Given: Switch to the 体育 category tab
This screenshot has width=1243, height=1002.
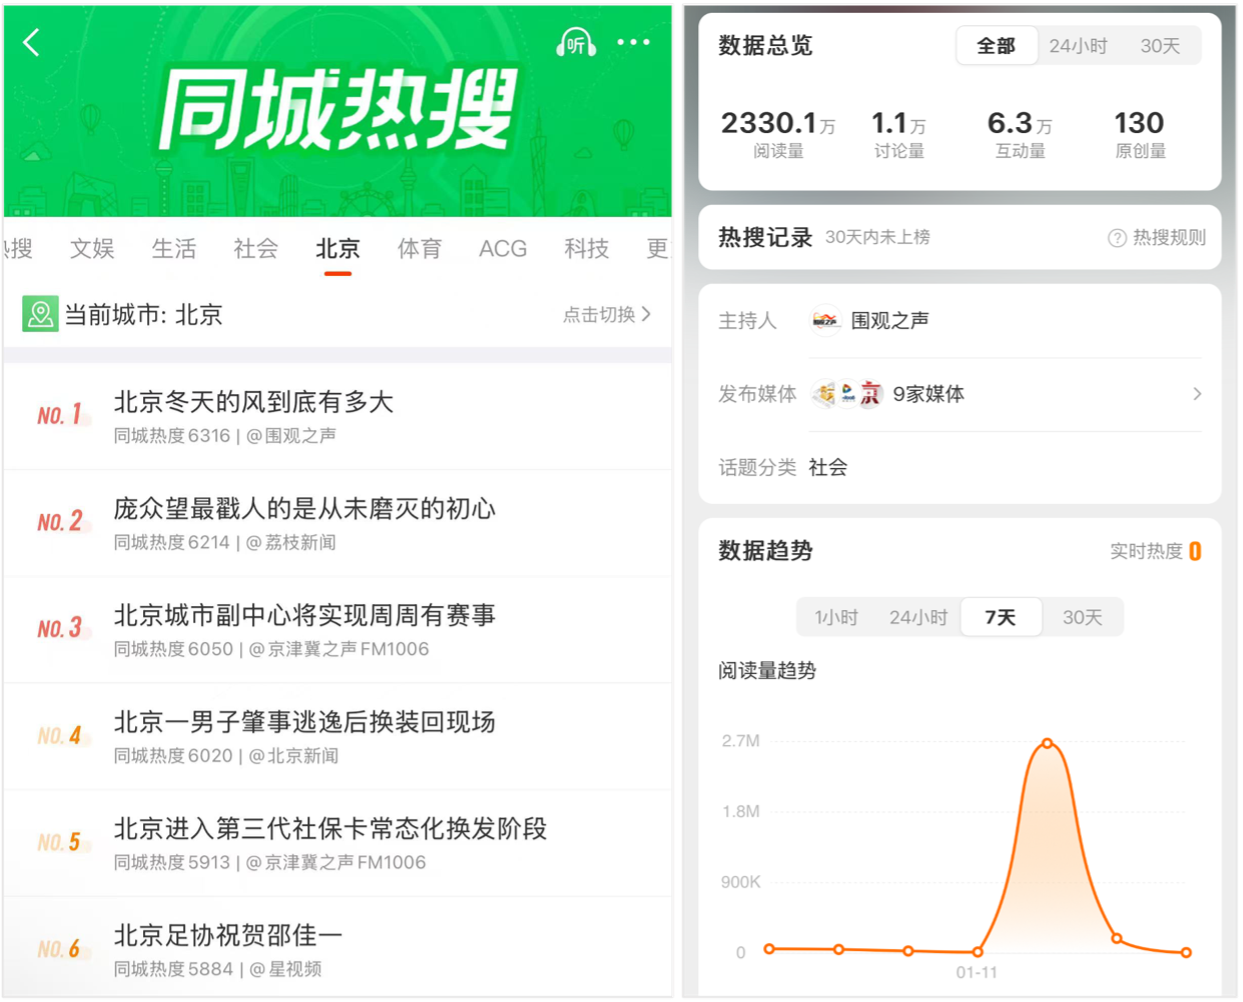Looking at the screenshot, I should tap(419, 249).
